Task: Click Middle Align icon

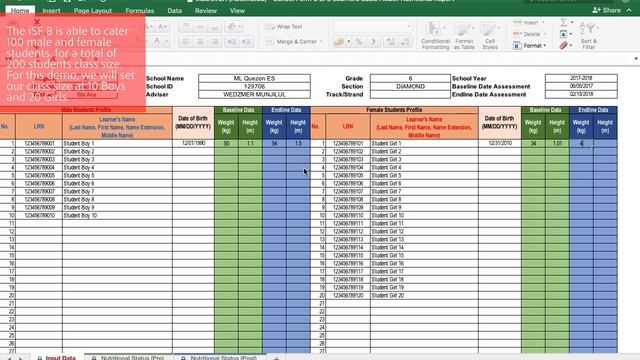Action: coord(200,27)
